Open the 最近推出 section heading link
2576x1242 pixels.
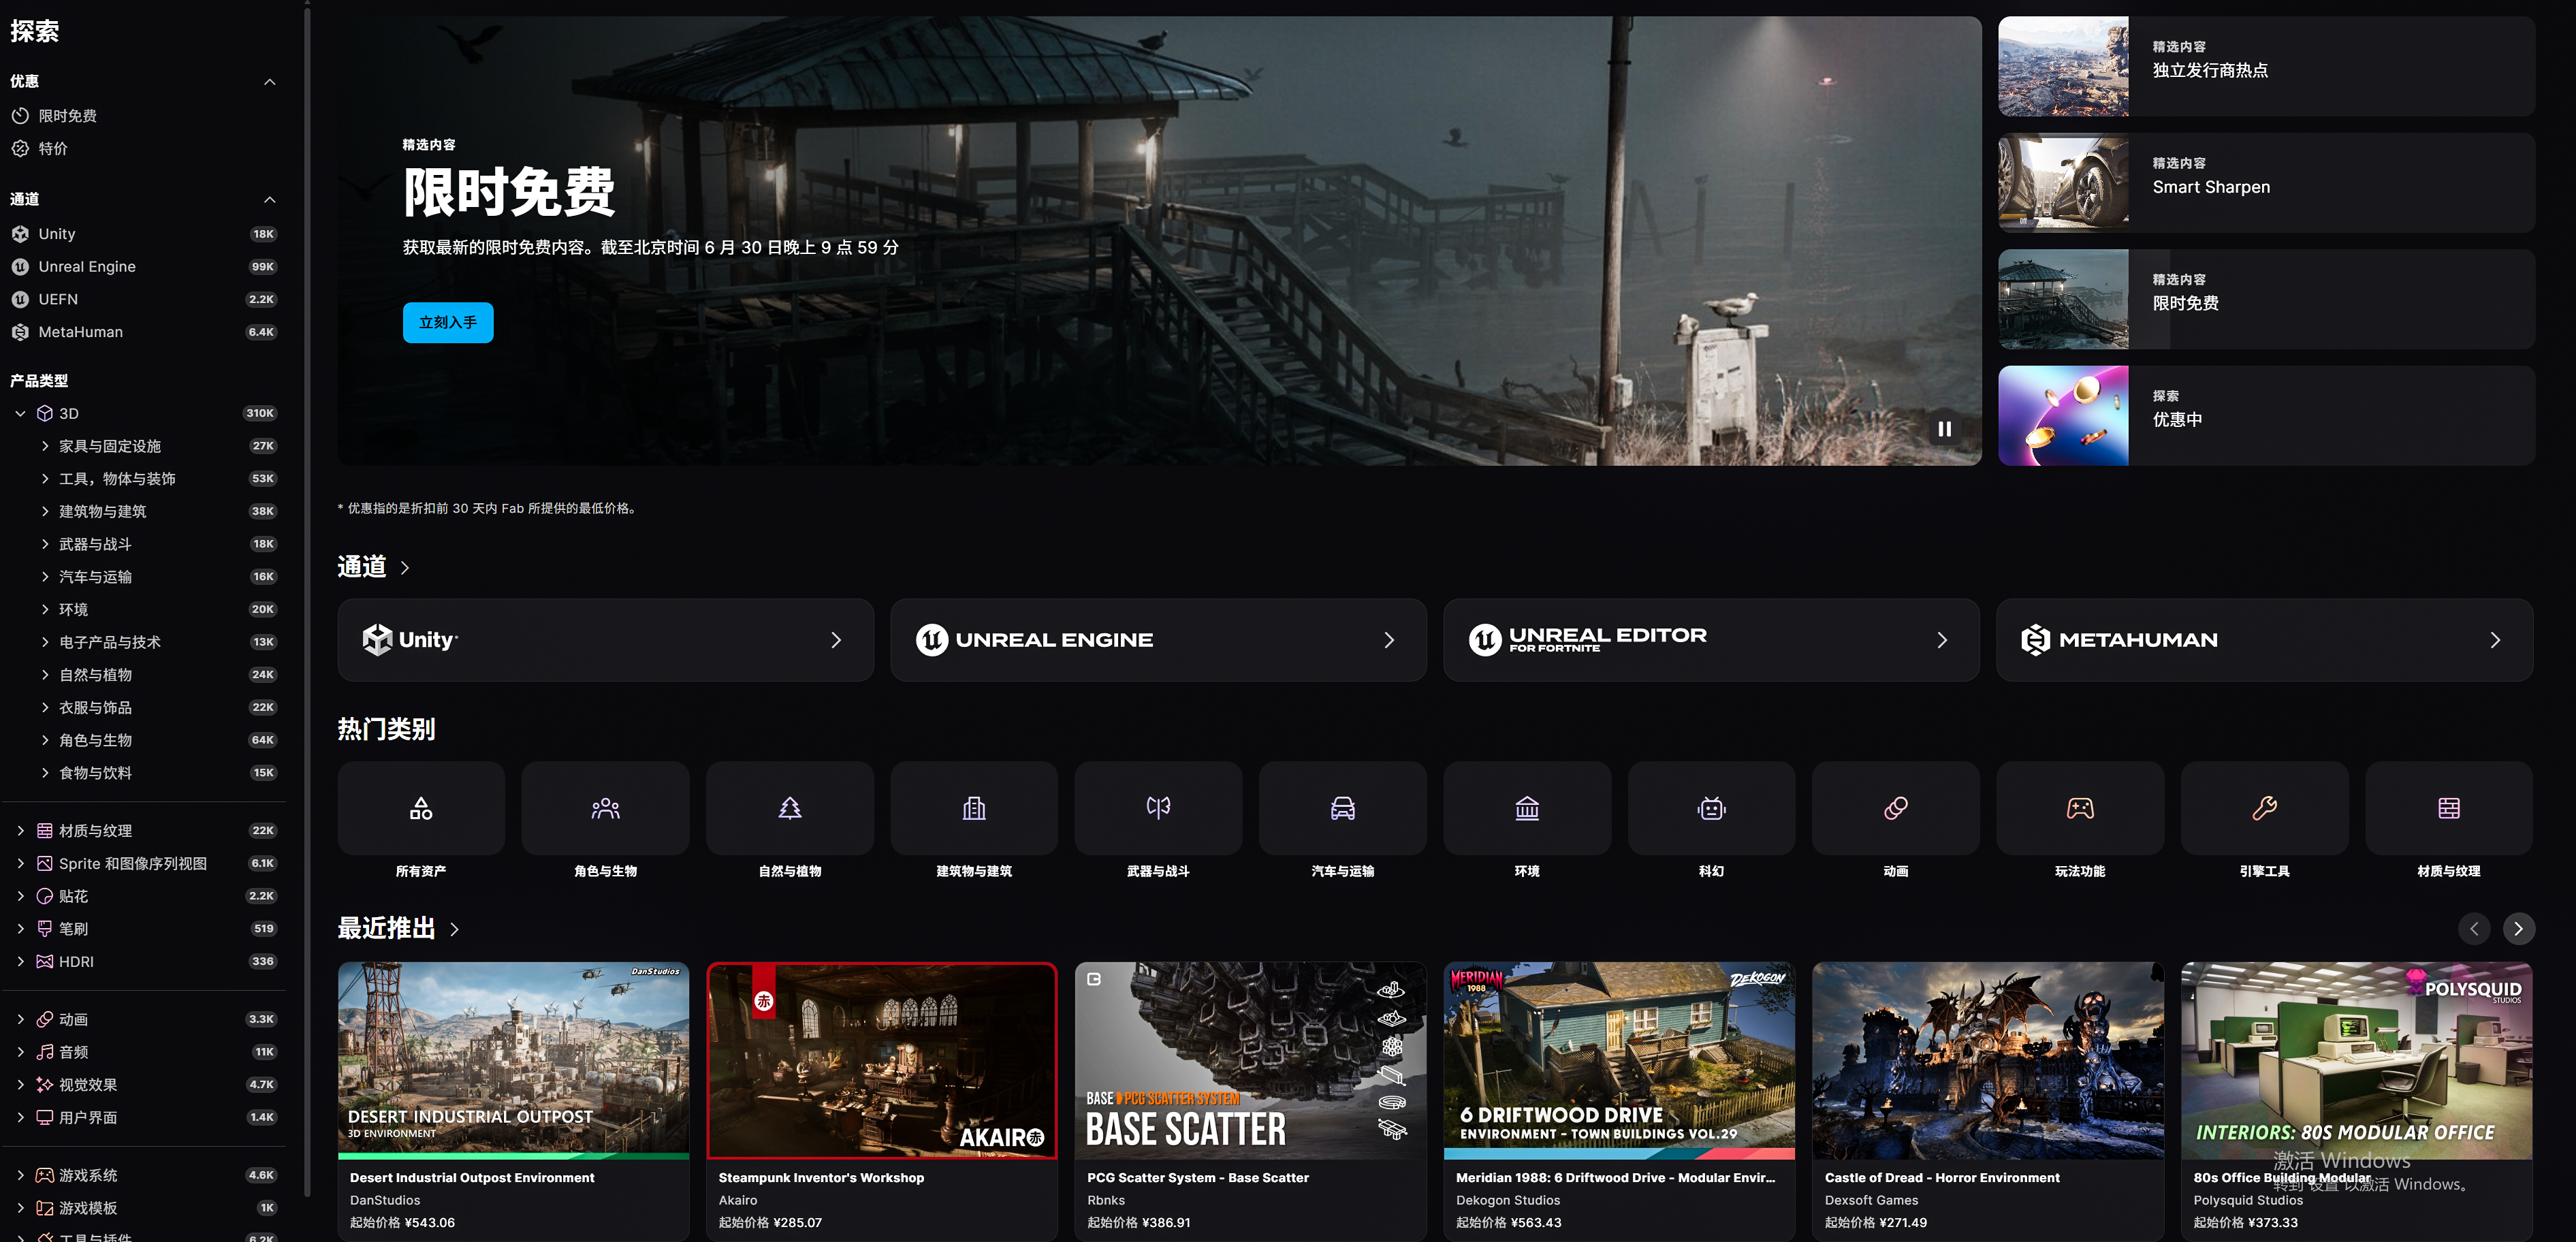point(398,929)
